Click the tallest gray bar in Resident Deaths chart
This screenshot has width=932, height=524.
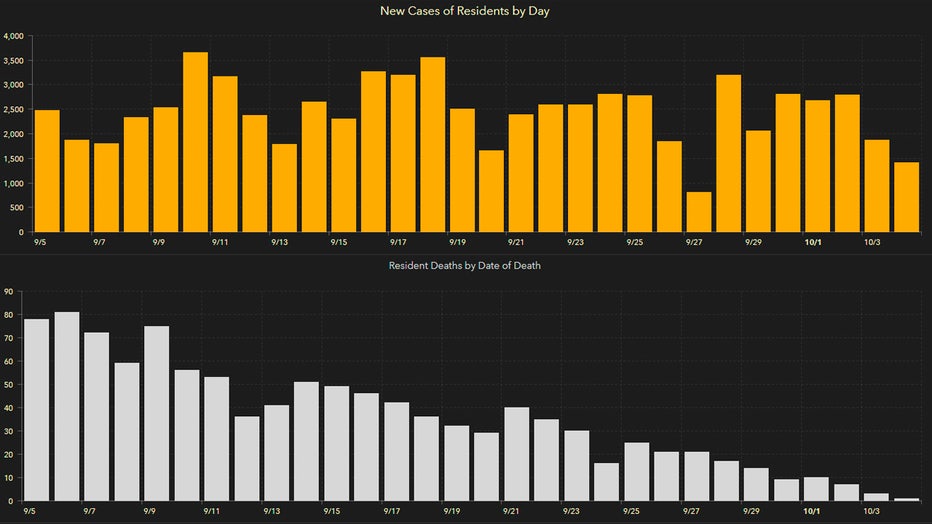pyautogui.click(x=67, y=406)
